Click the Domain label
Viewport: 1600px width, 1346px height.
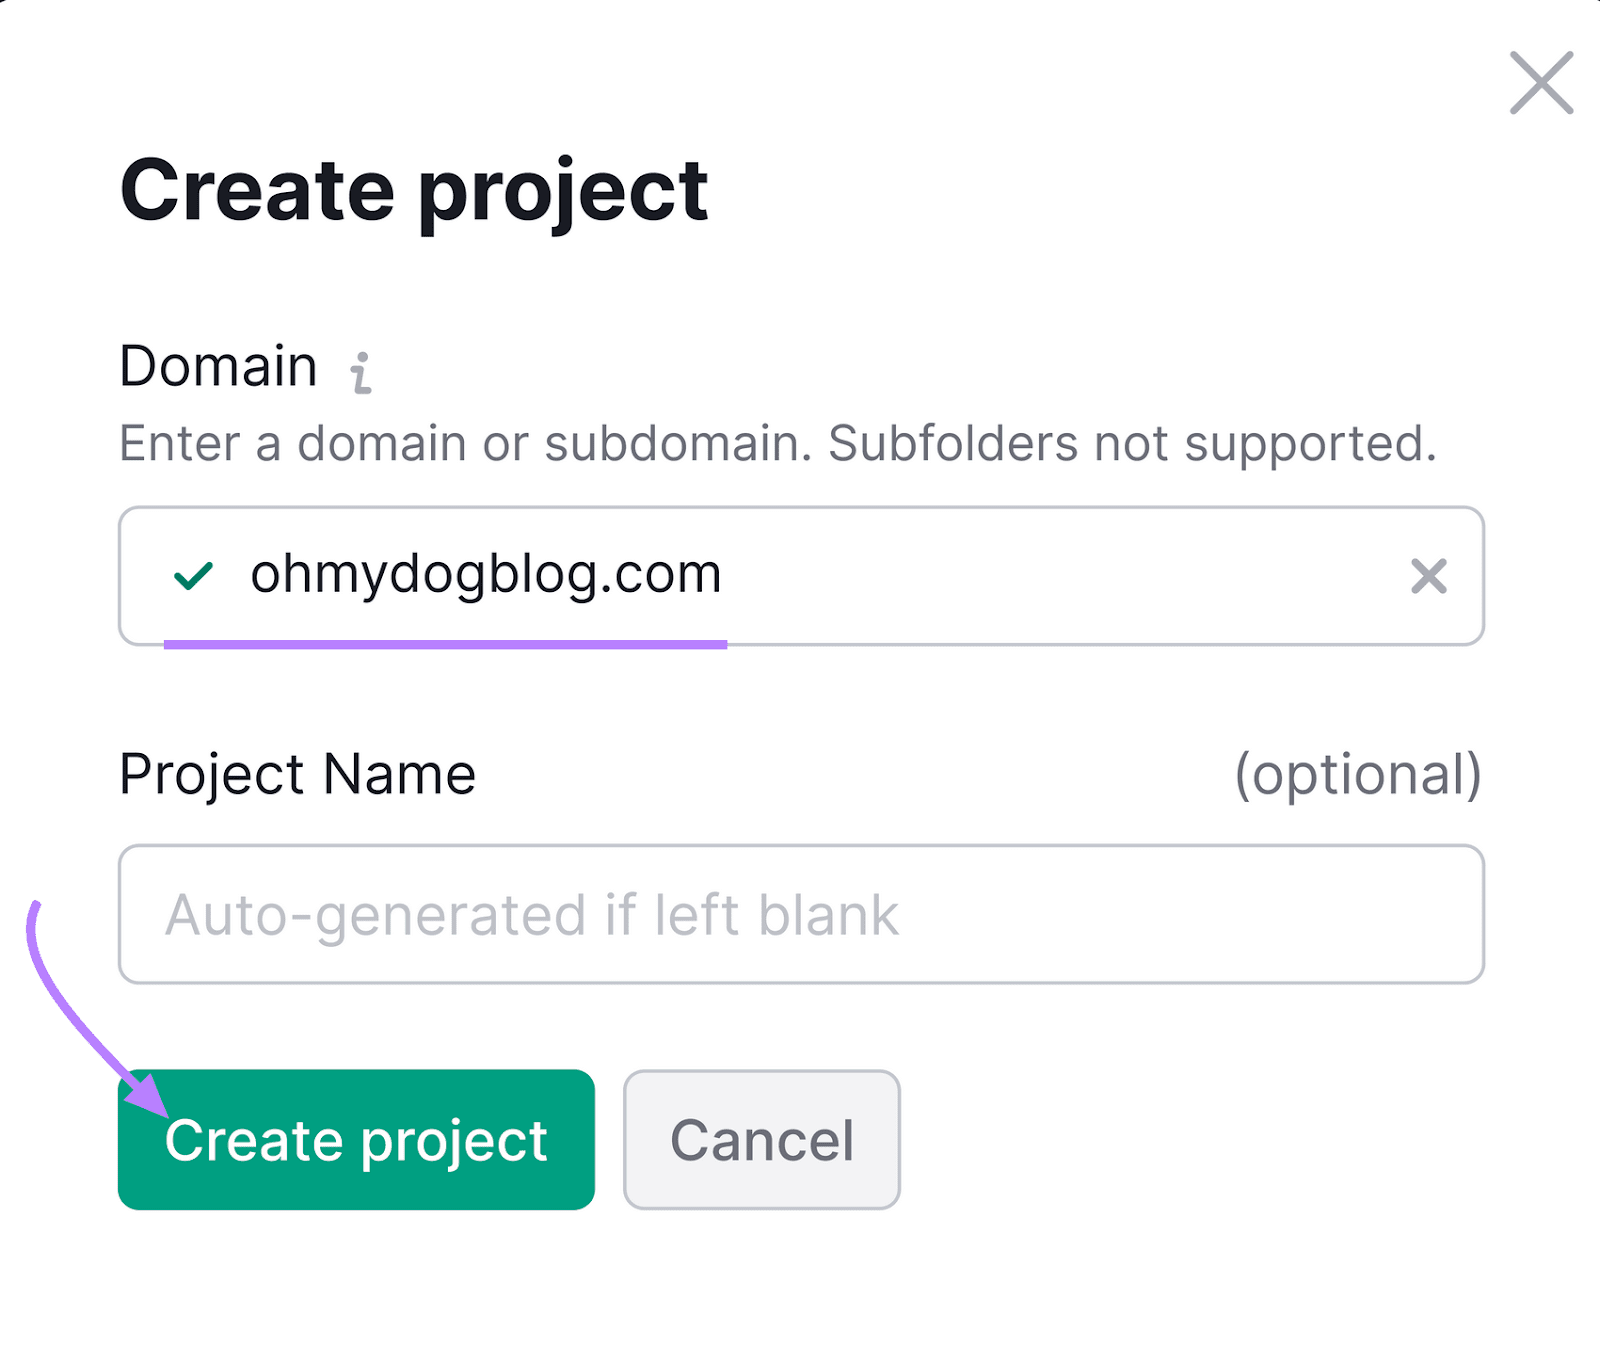217,365
